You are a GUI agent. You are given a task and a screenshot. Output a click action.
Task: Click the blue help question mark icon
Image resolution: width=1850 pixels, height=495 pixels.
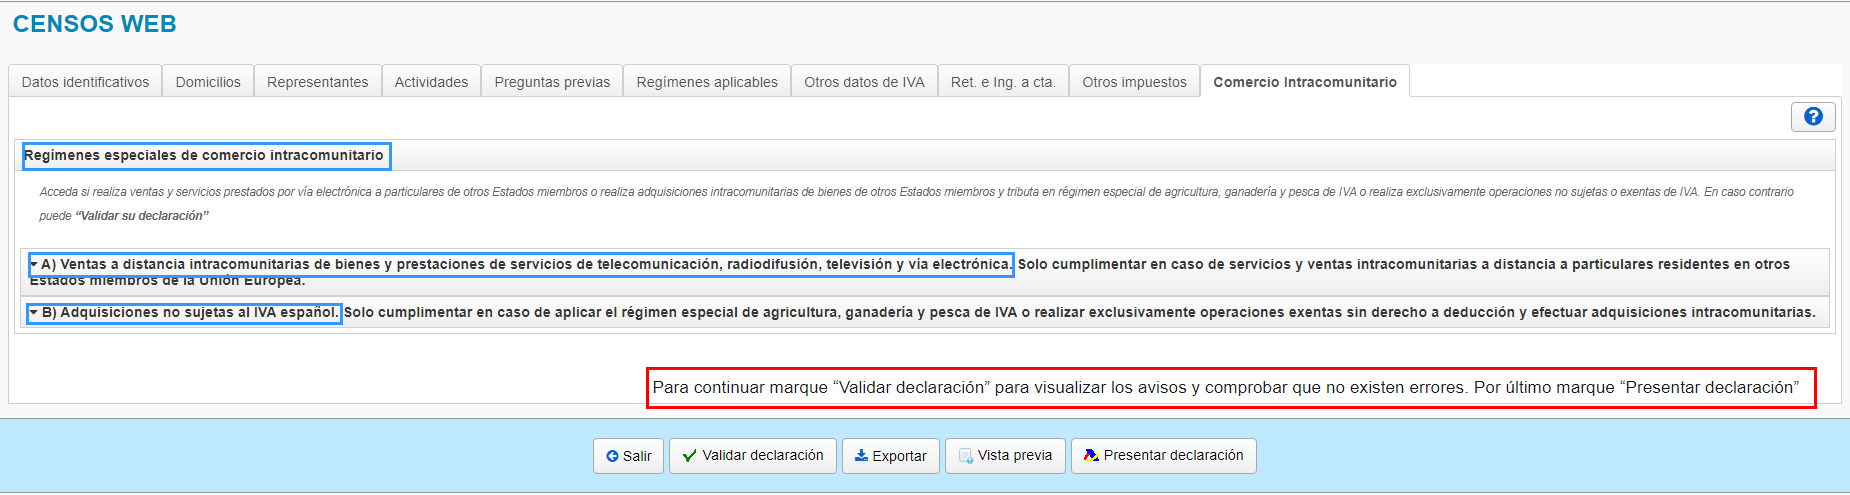[x=1812, y=117]
